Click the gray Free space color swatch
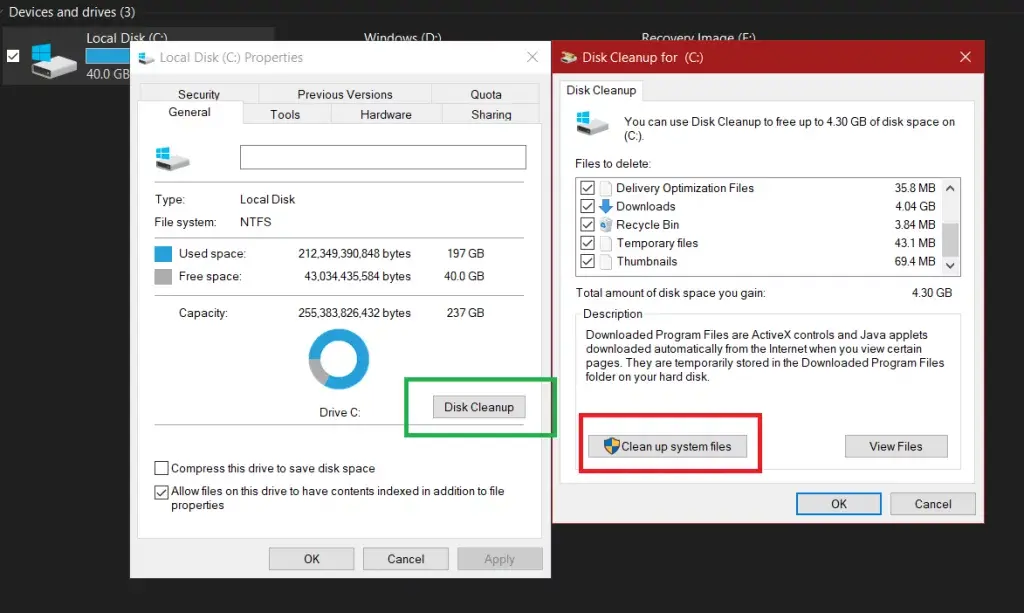The height and width of the screenshot is (613, 1024). (x=163, y=276)
